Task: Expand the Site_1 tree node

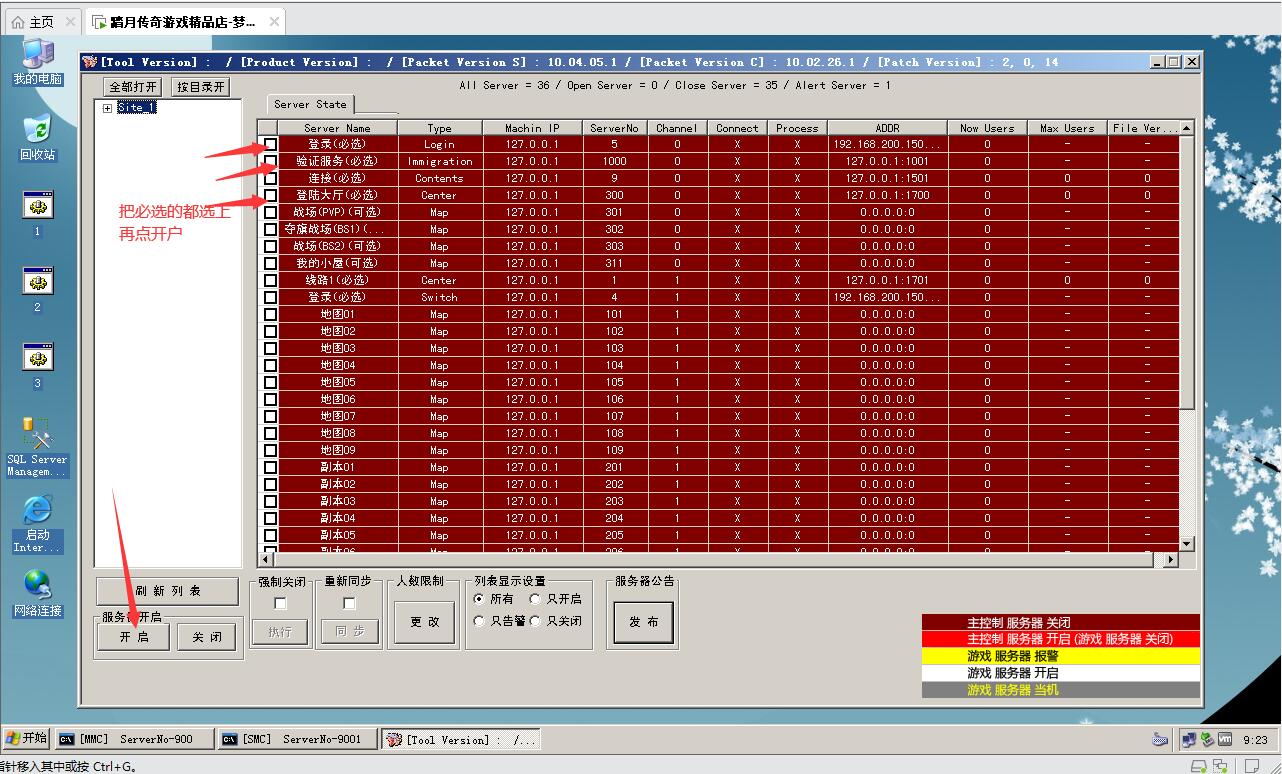Action: point(107,108)
